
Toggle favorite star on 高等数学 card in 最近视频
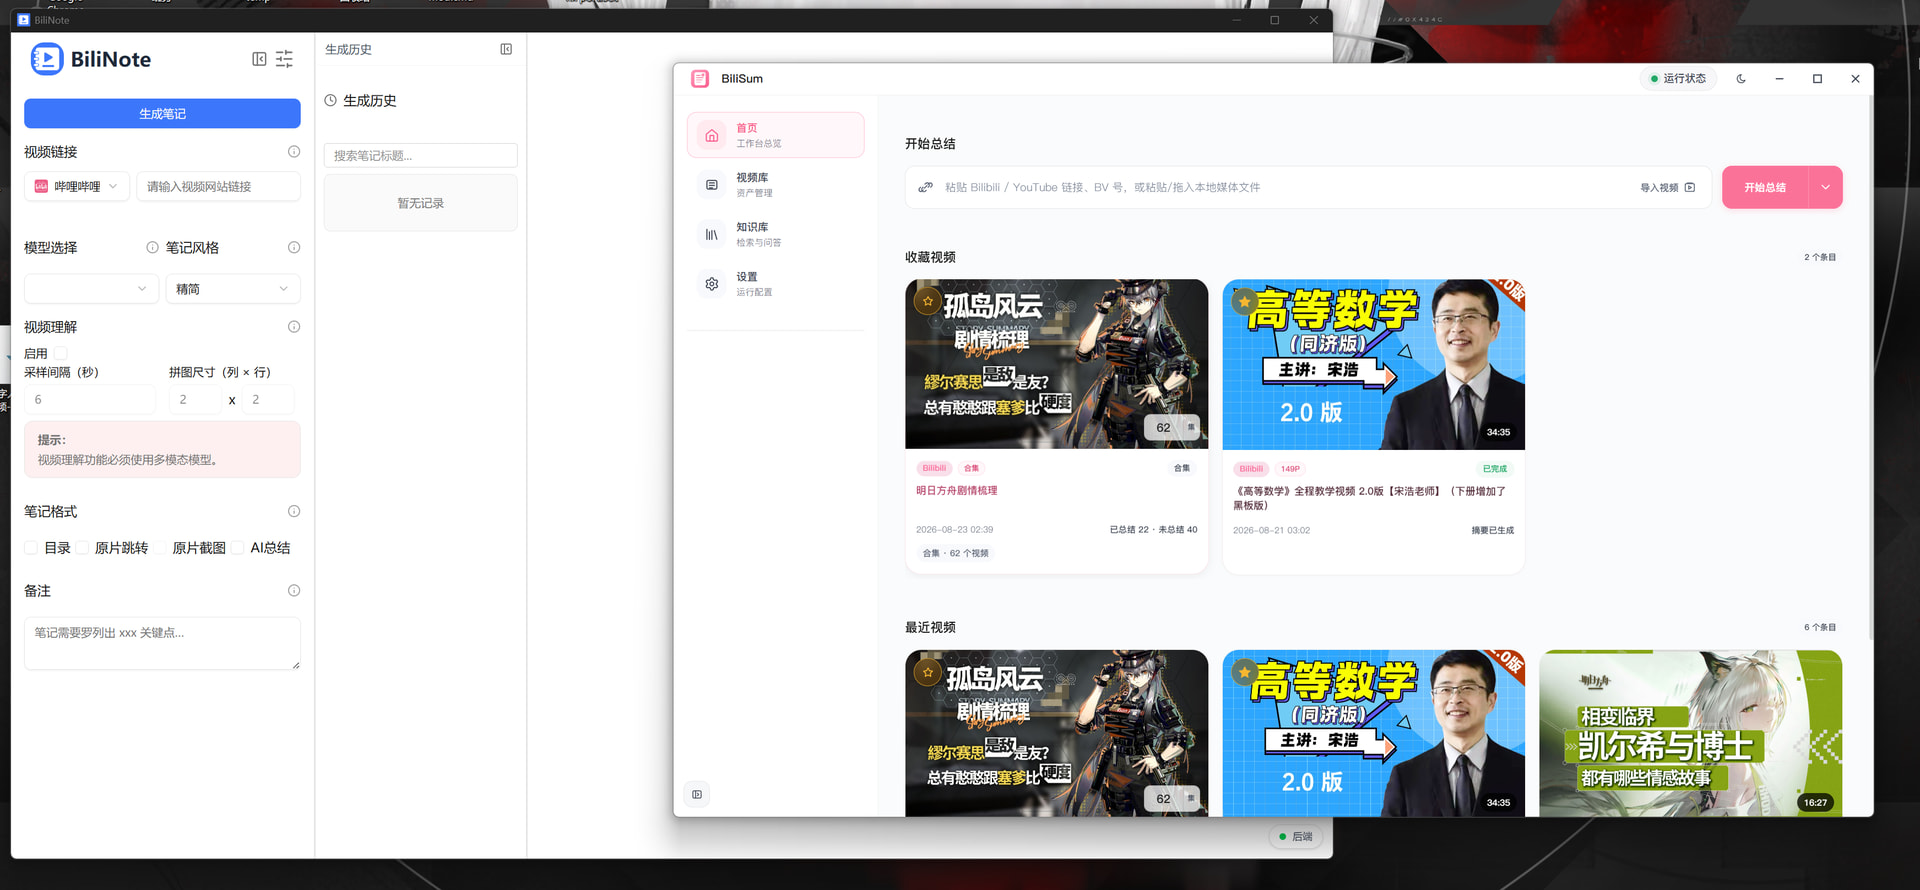point(1244,672)
